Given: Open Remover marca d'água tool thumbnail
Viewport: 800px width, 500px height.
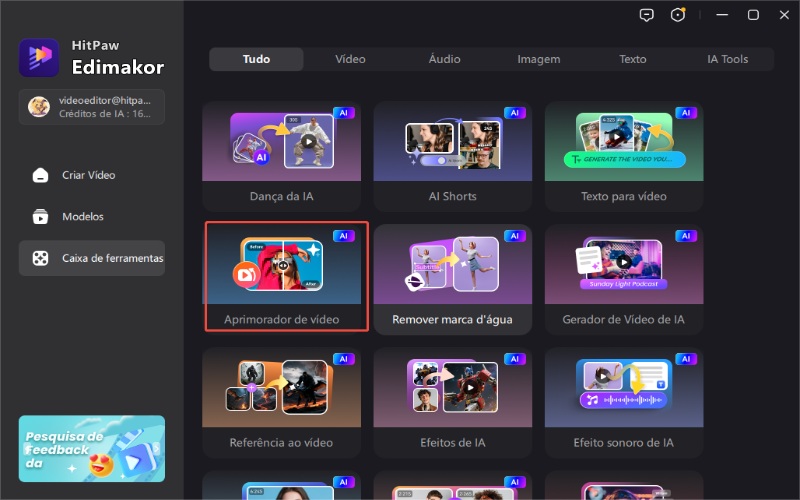Looking at the screenshot, I should coord(453,265).
